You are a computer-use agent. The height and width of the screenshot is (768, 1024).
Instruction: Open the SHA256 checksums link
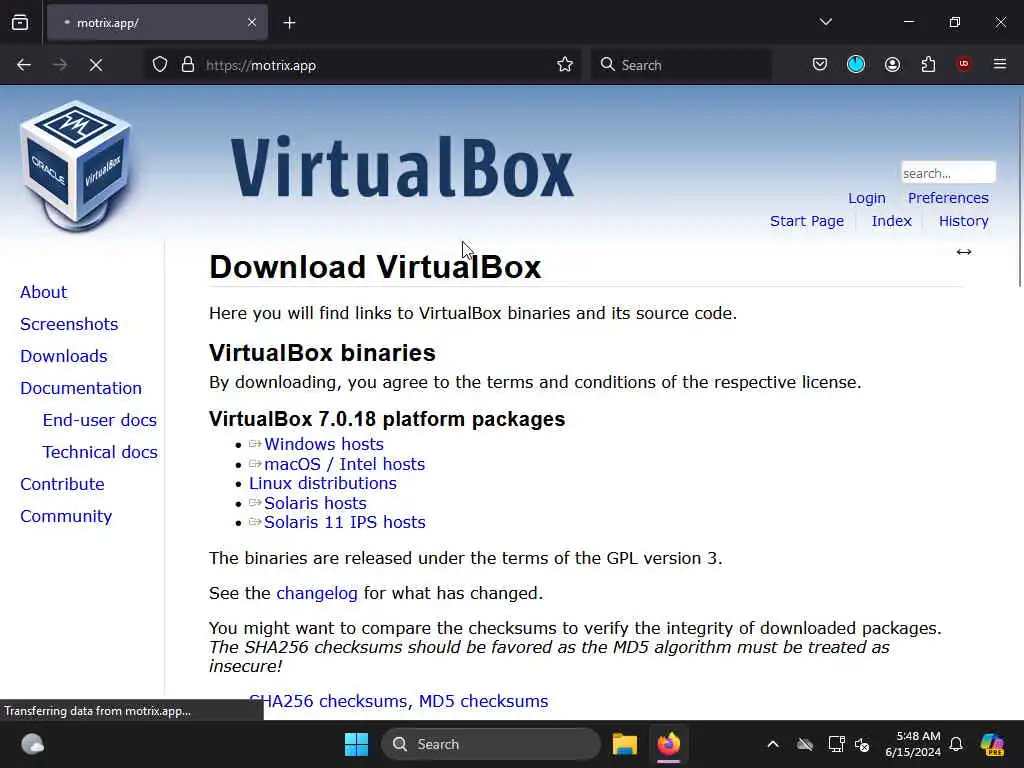coord(328,701)
